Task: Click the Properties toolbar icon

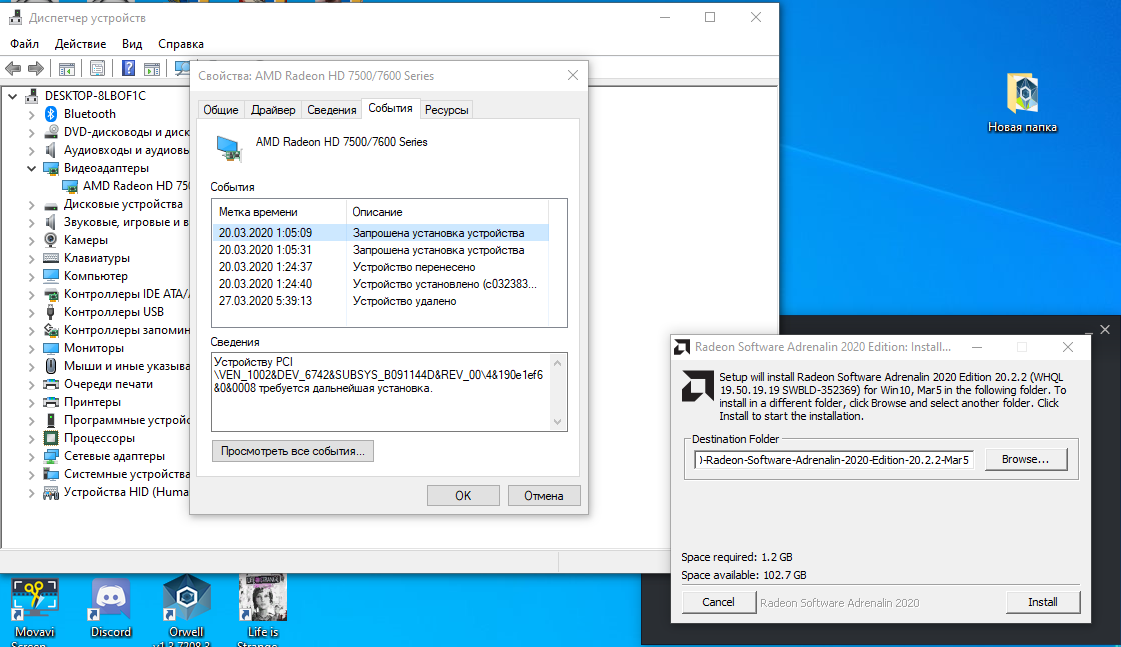Action: 97,69
